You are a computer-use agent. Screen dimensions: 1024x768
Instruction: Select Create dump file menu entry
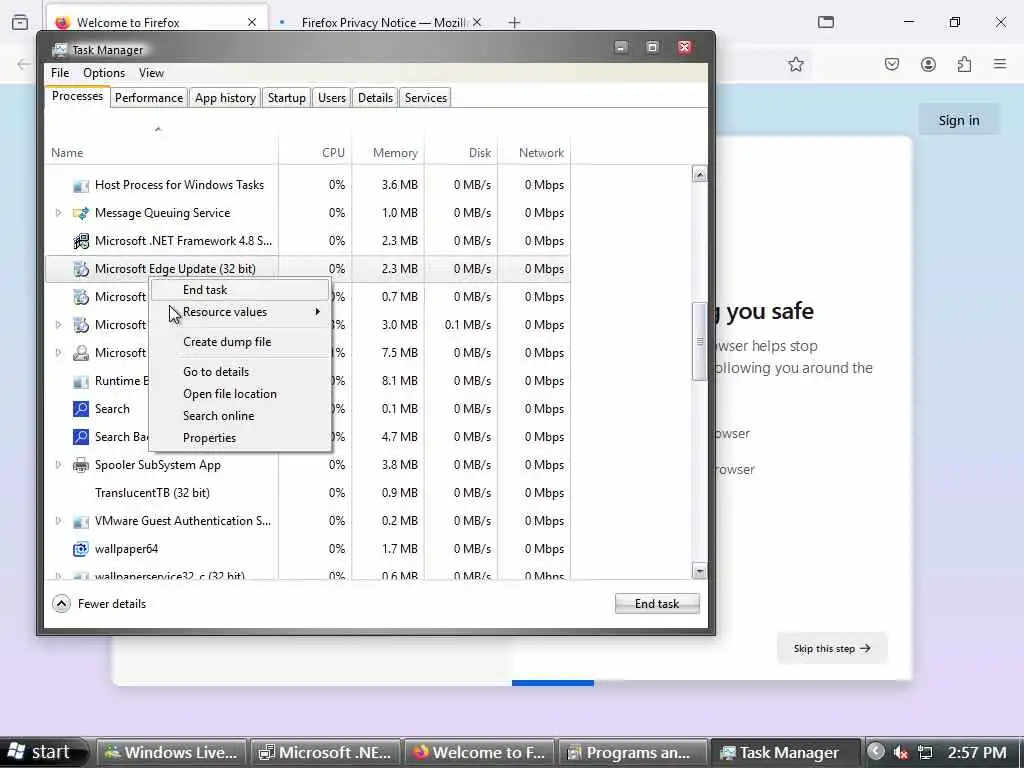tap(240, 342)
